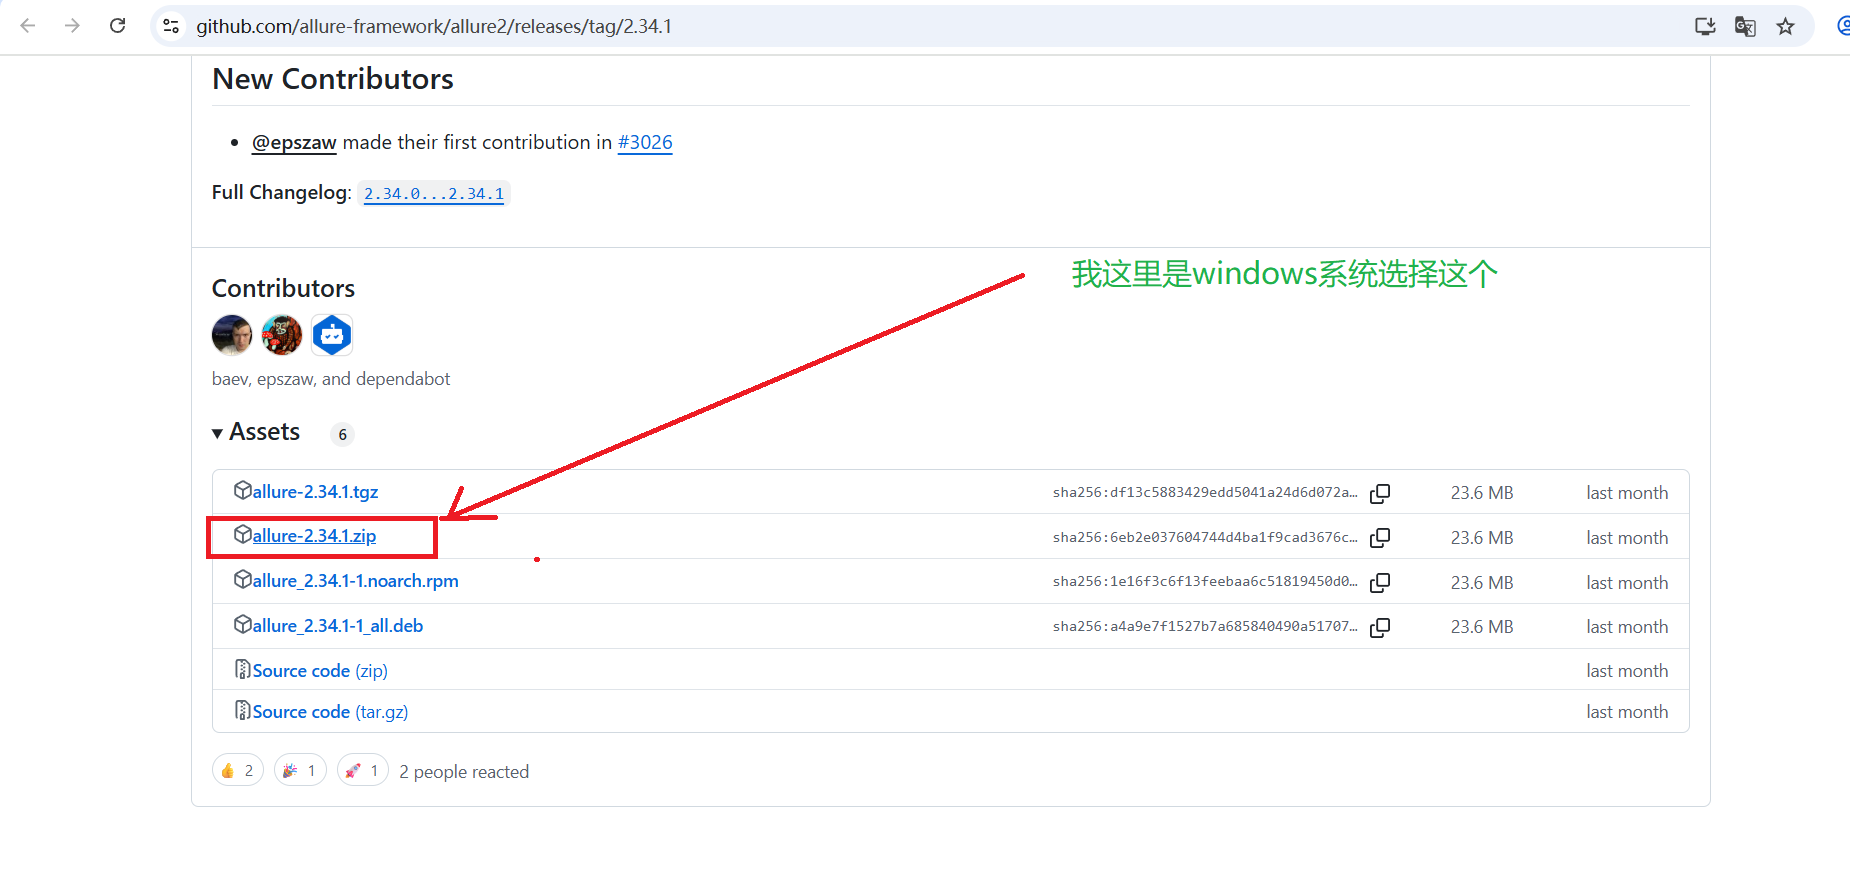Click "baev, epszaw, and dependabot" text
The width and height of the screenshot is (1850, 878).
point(331,379)
